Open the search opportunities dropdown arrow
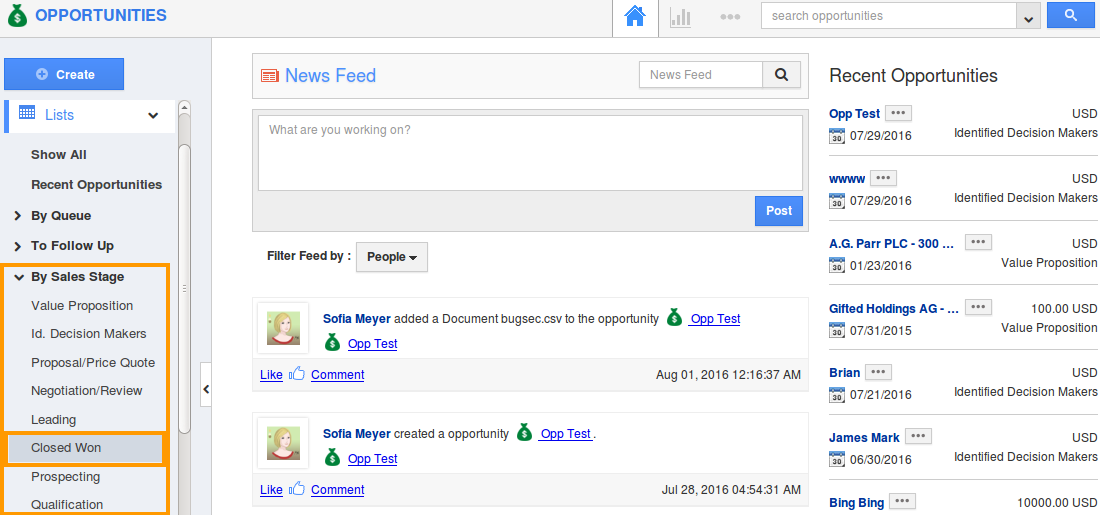This screenshot has width=1100, height=515. point(1028,17)
